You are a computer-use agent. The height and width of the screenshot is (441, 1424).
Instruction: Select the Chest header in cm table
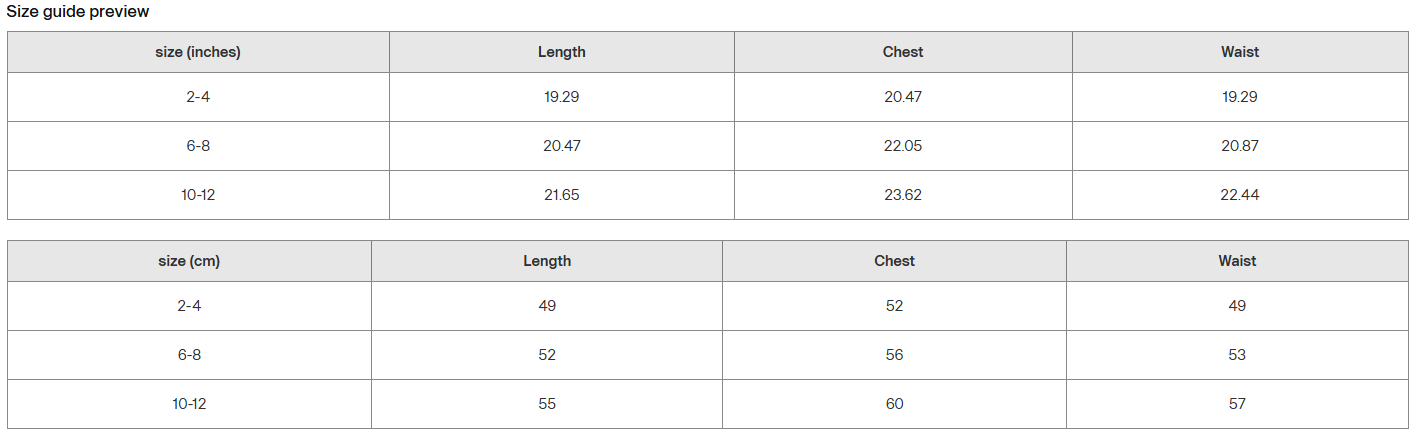pos(894,261)
